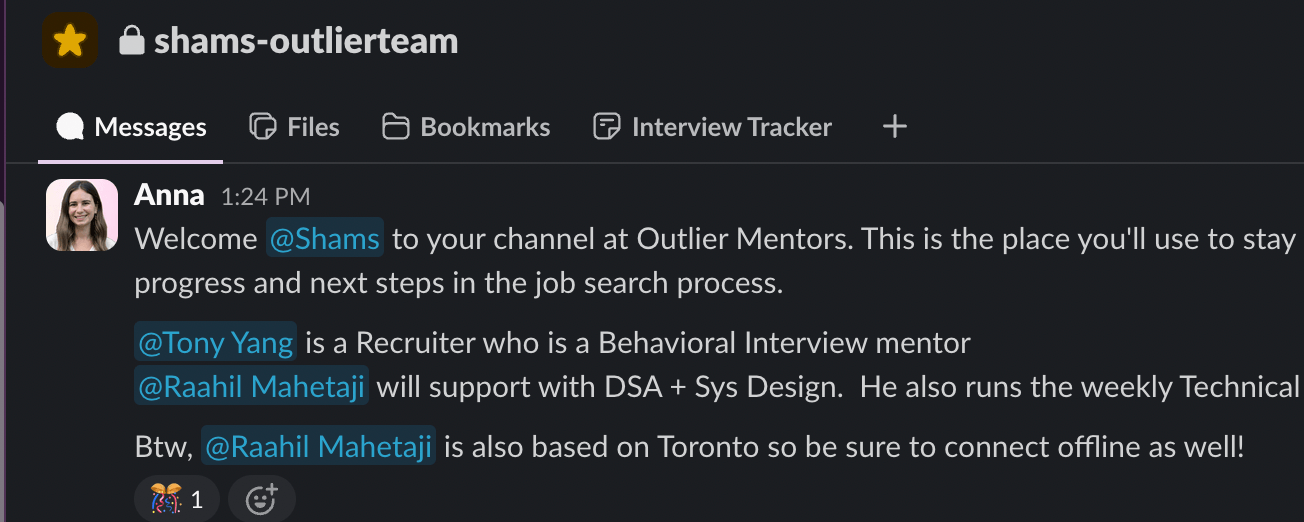
Task: Click the Interview Tracker canvas icon
Action: pos(606,128)
